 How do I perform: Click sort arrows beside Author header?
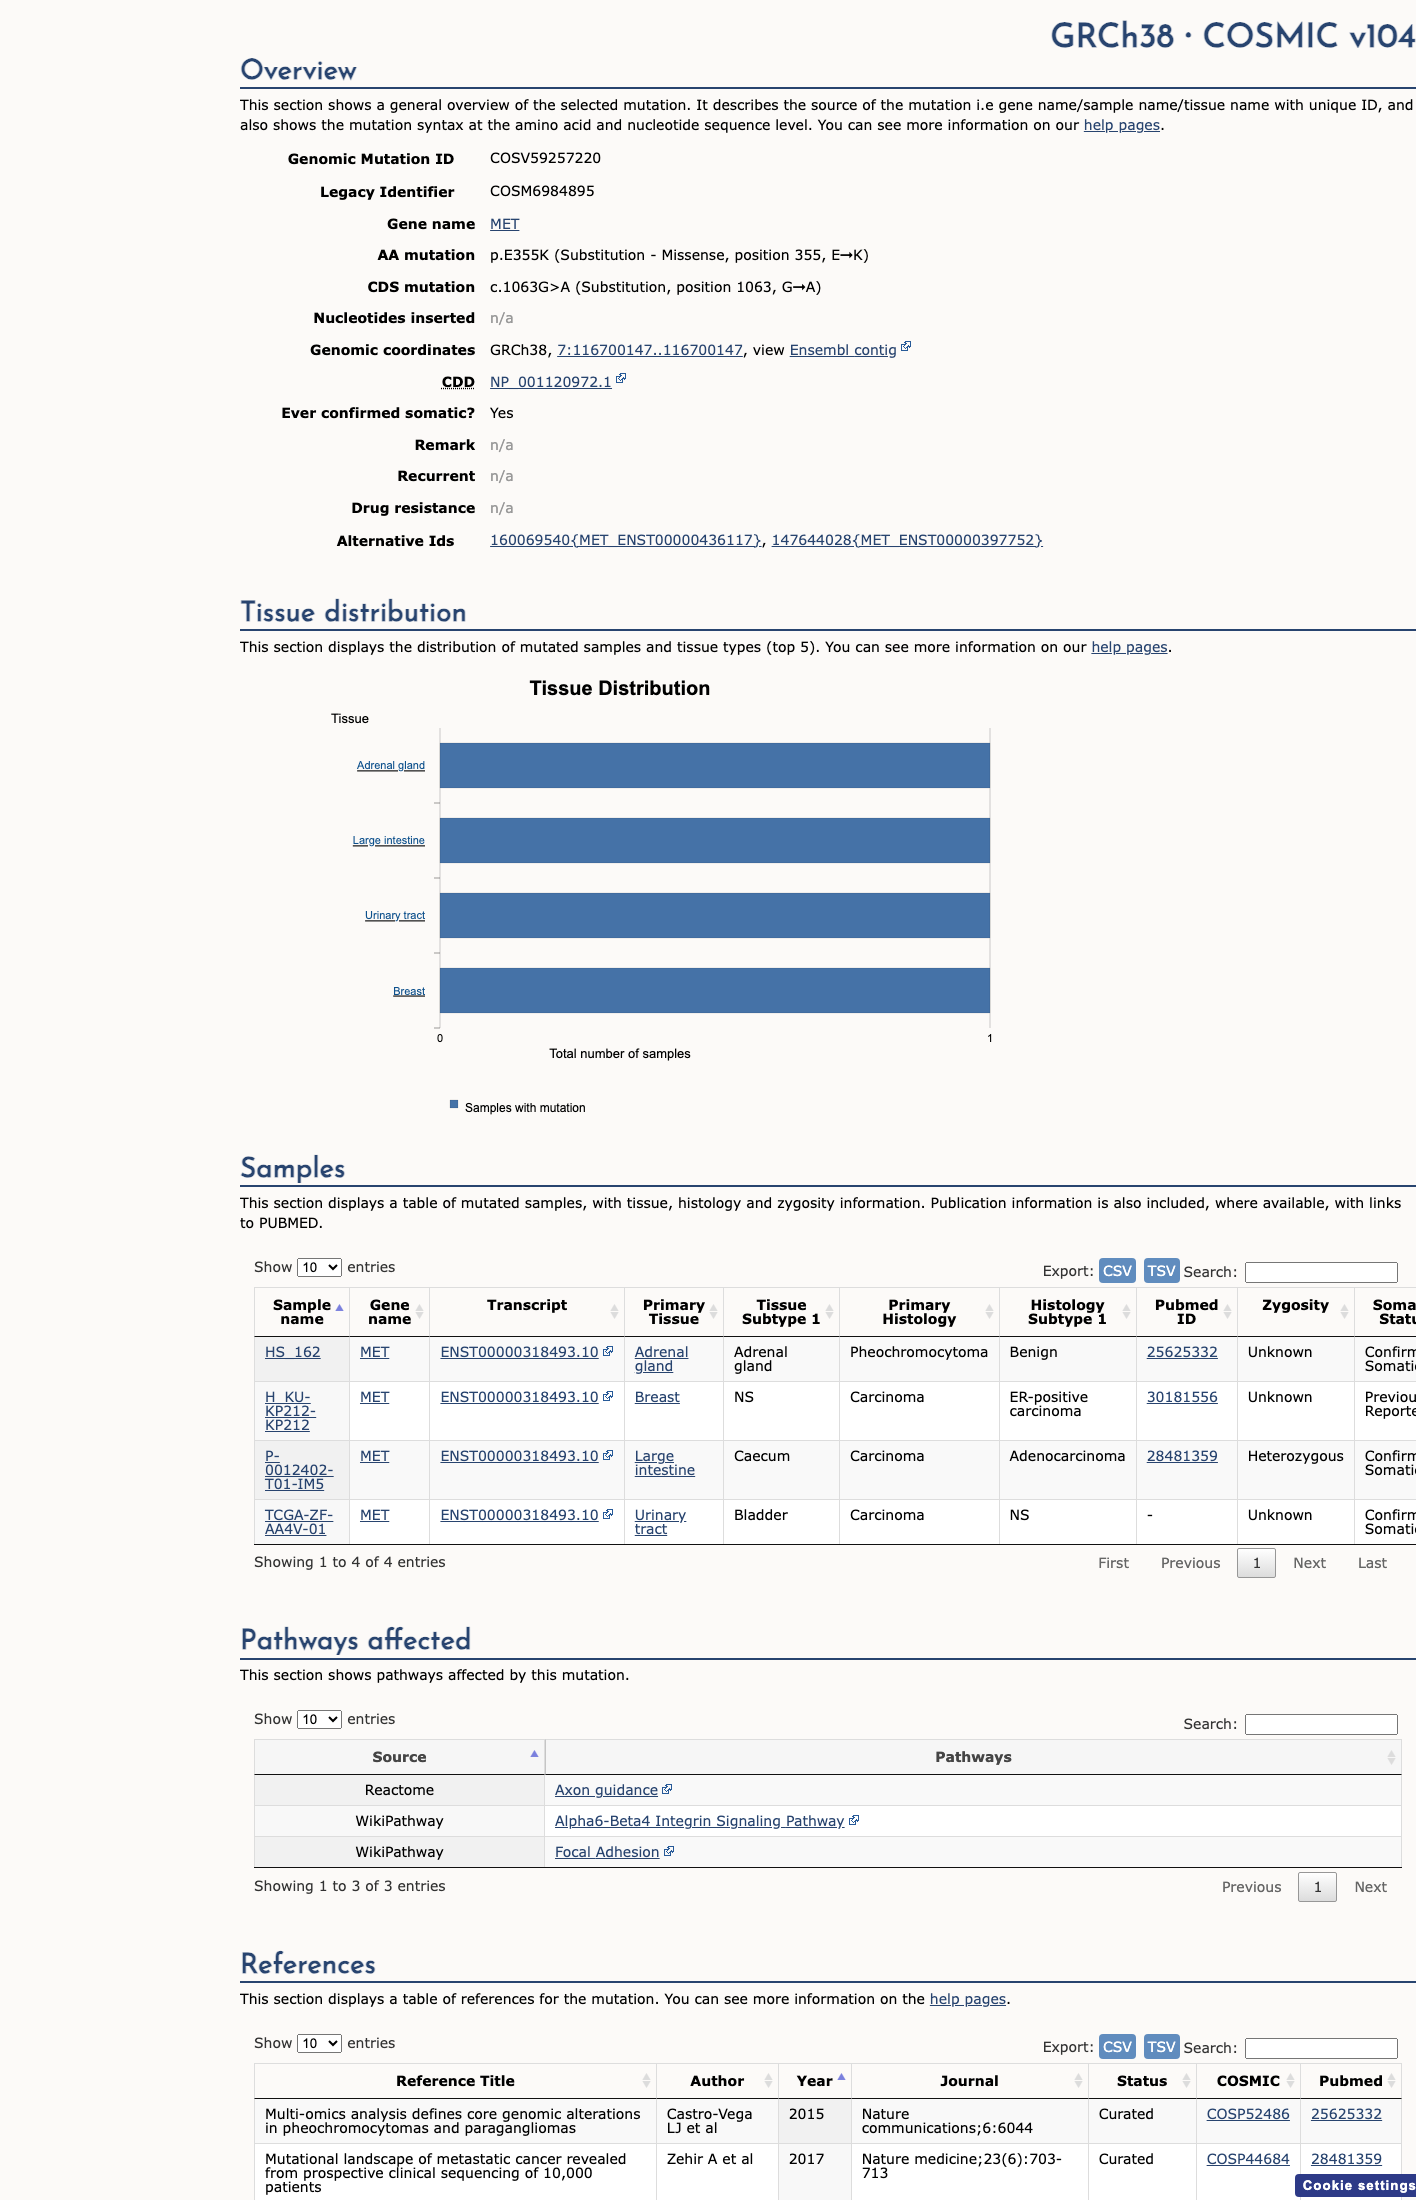tap(768, 2081)
